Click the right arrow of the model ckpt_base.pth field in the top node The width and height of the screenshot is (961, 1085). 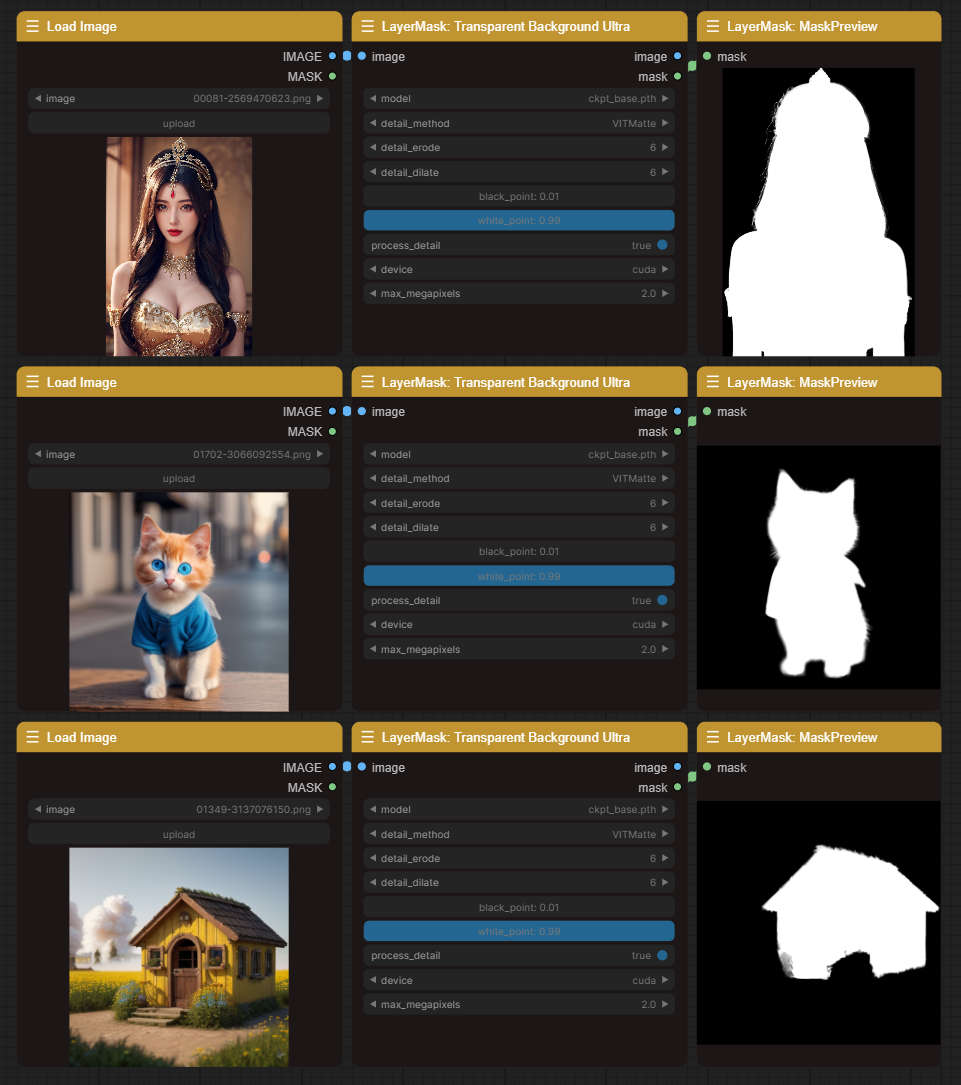pyautogui.click(x=666, y=99)
